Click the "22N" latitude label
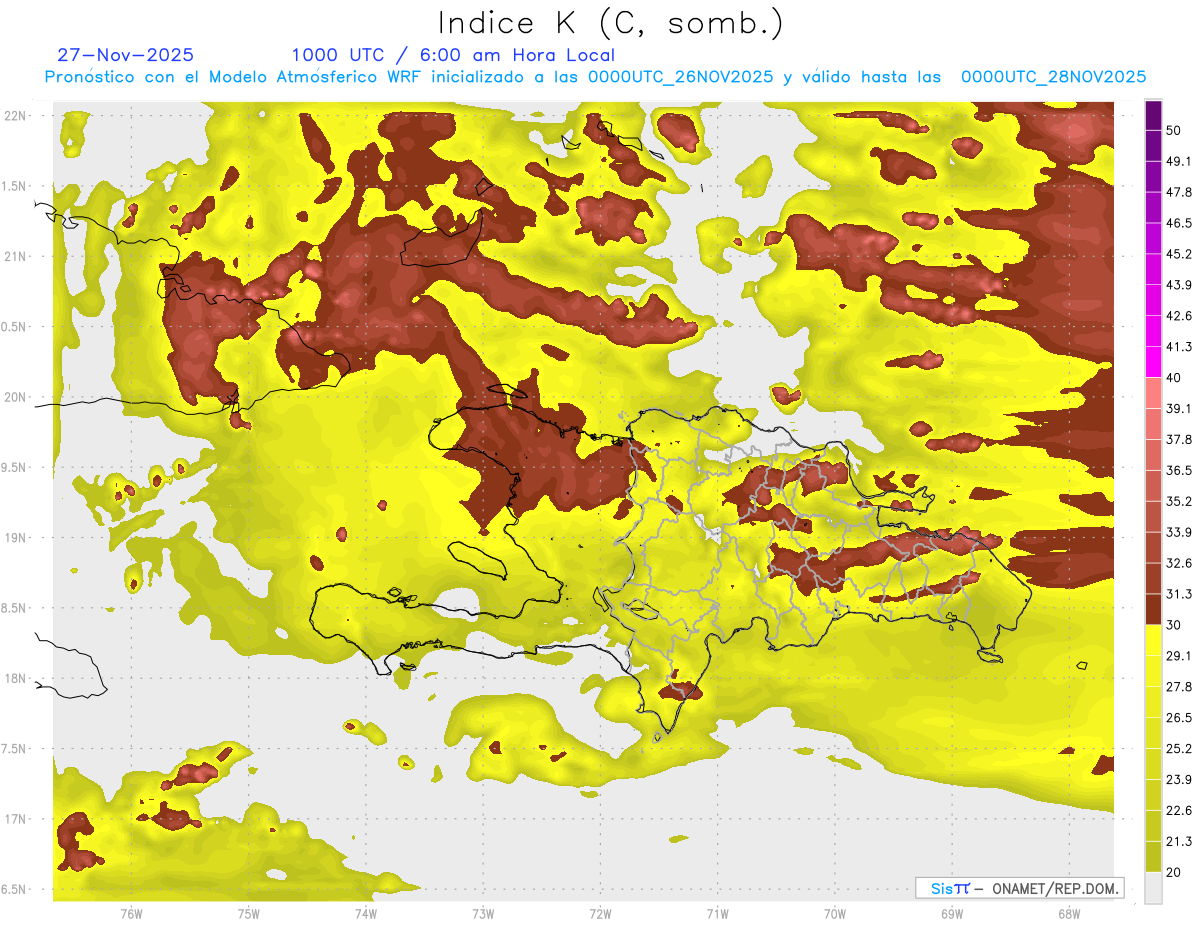 (16, 115)
